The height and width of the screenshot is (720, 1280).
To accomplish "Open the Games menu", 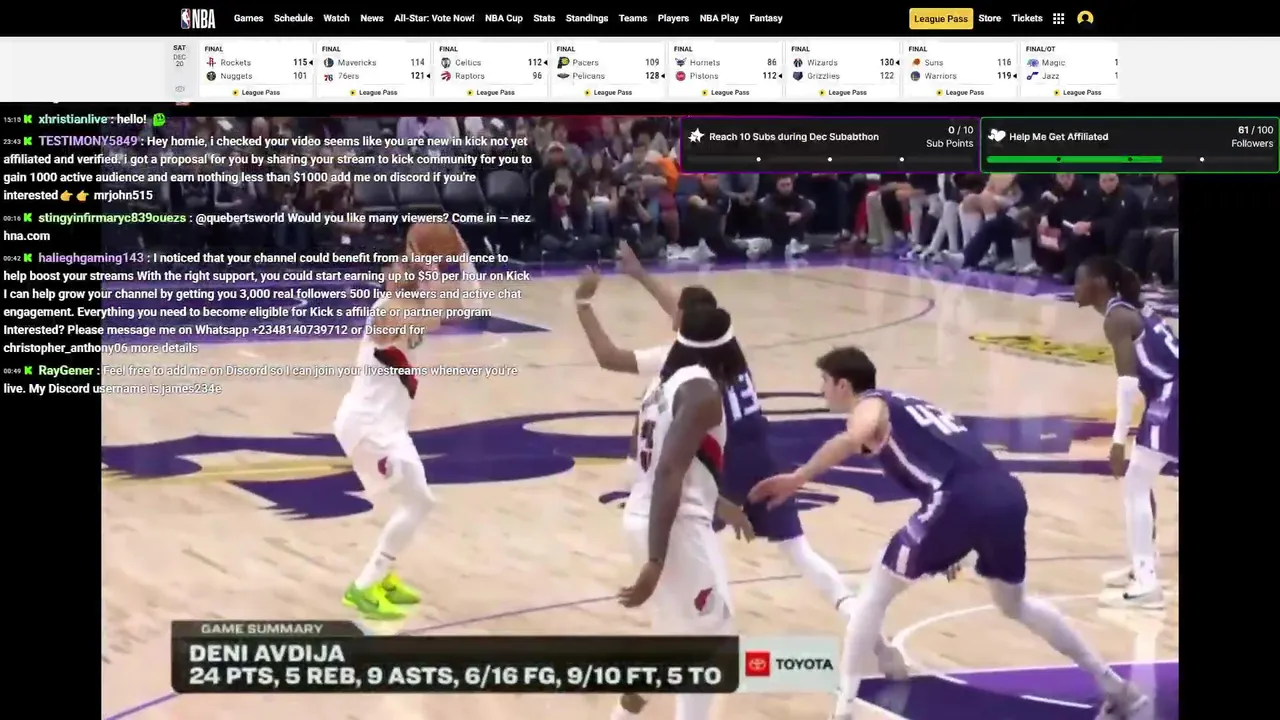I will [249, 18].
